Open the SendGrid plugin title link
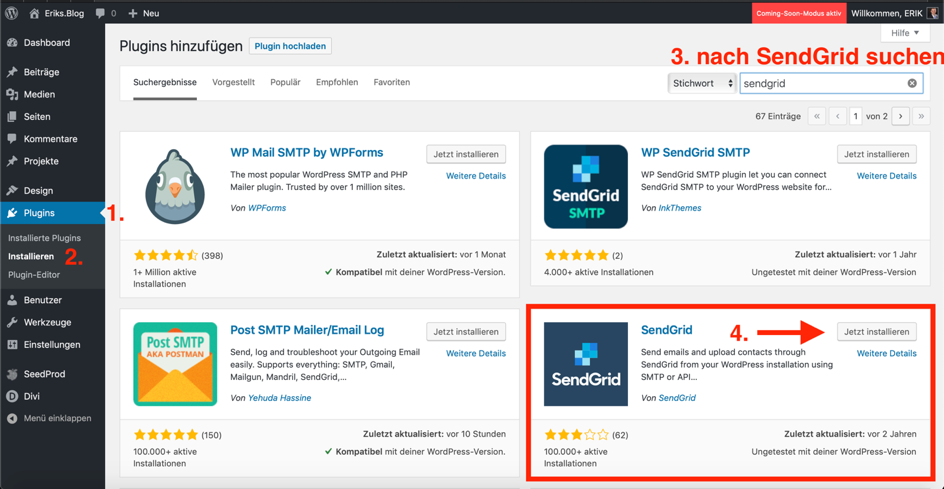Image resolution: width=944 pixels, height=489 pixels. [666, 330]
